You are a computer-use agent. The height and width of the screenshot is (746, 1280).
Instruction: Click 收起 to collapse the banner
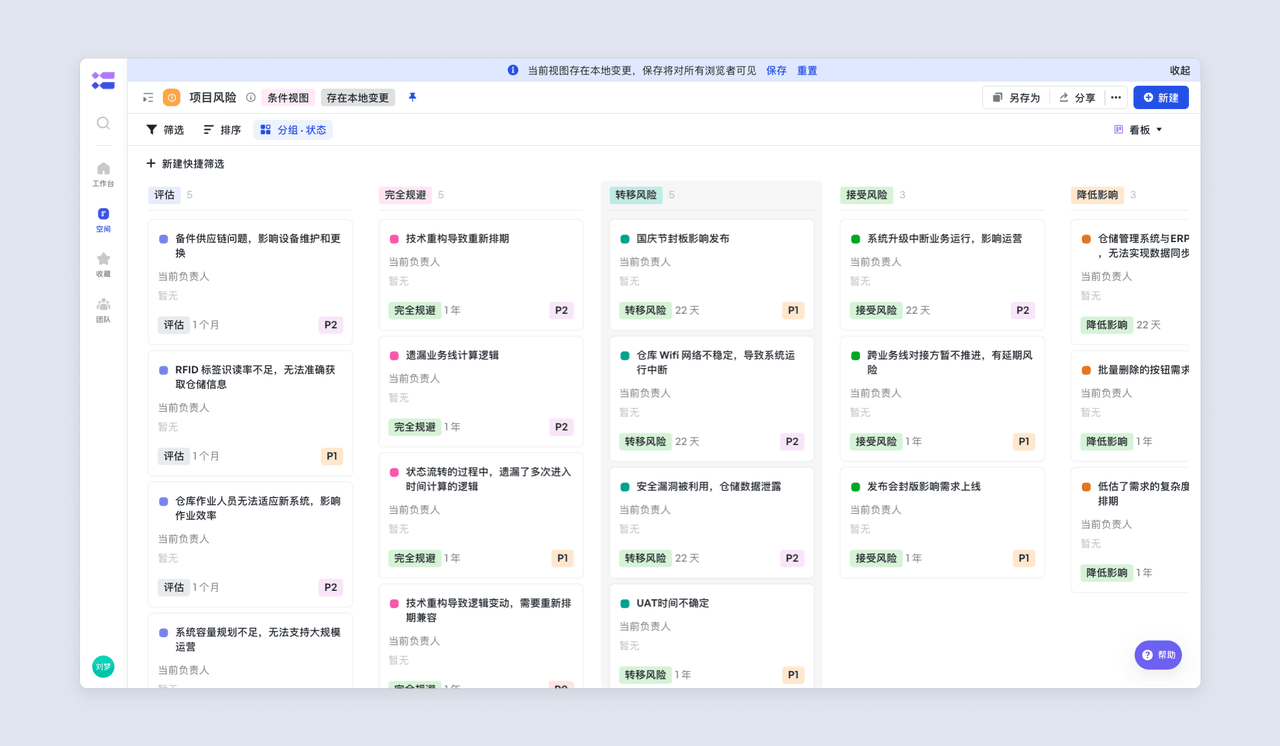(1180, 71)
